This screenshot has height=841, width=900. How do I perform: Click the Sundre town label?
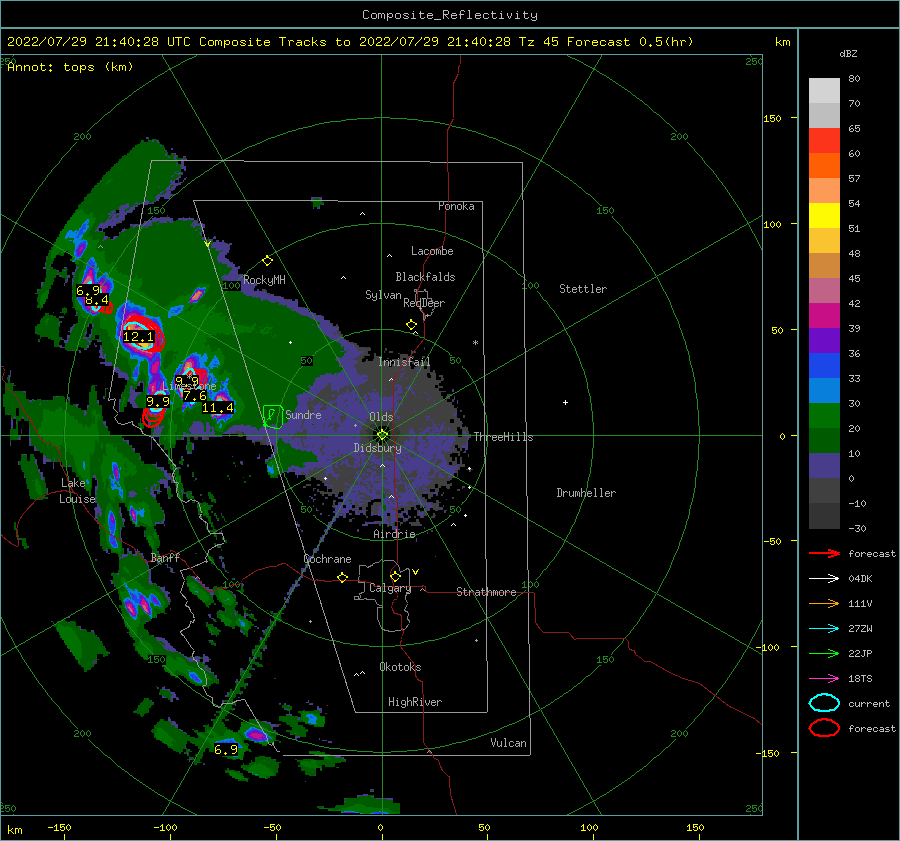pos(303,415)
